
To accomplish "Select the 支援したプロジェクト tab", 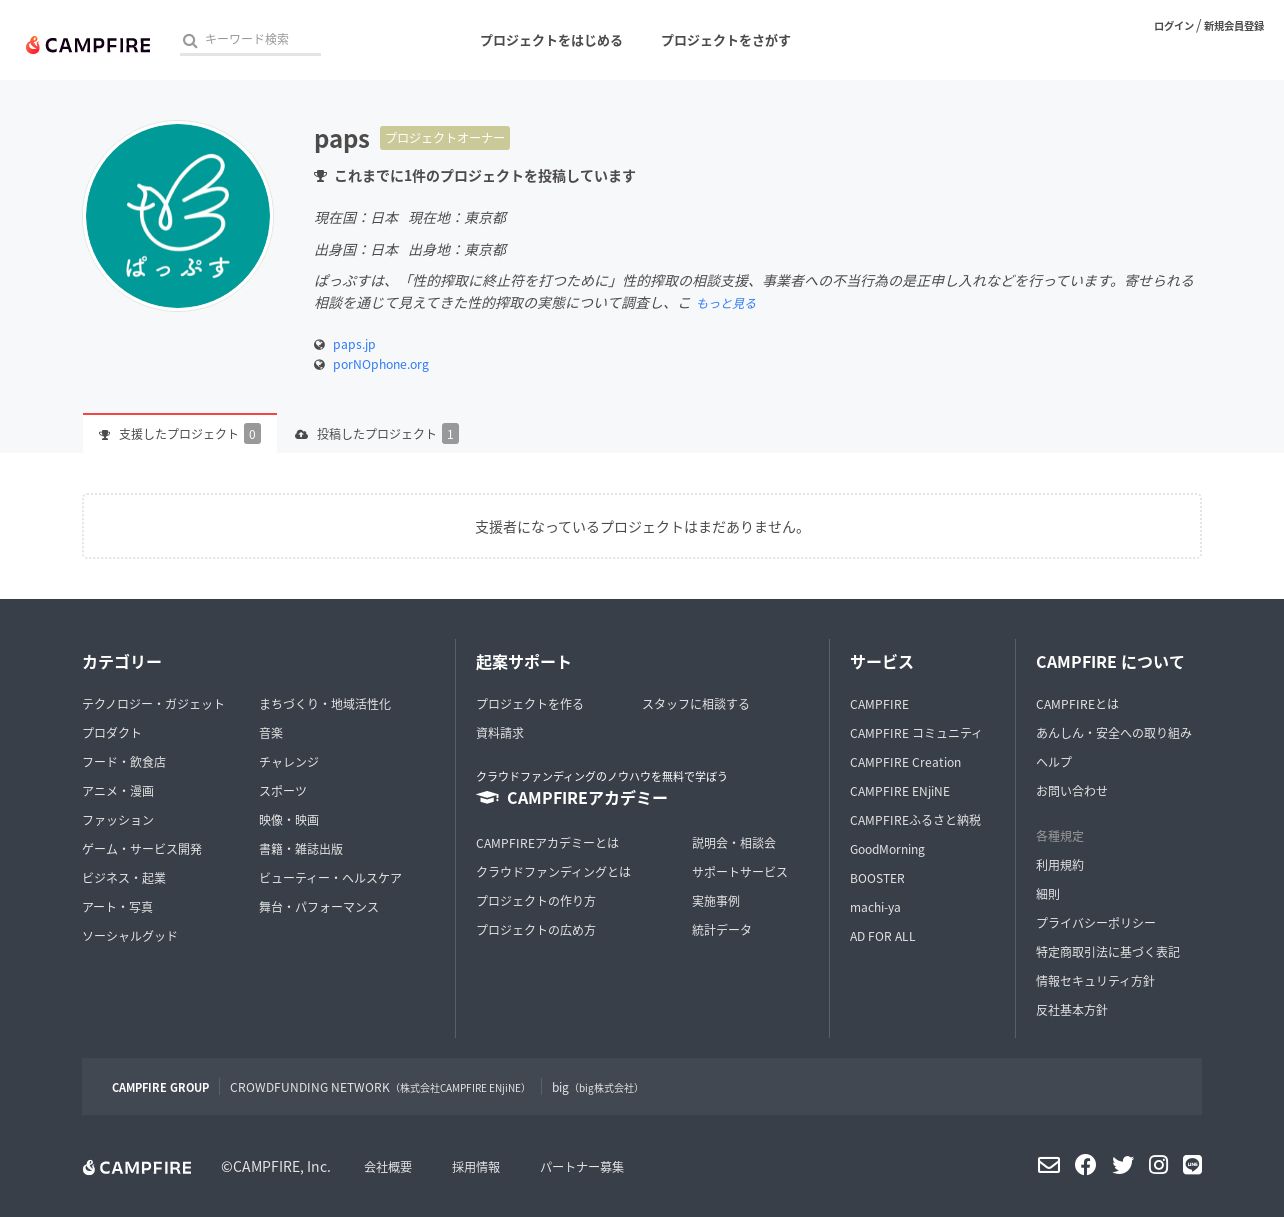I will tap(180, 434).
